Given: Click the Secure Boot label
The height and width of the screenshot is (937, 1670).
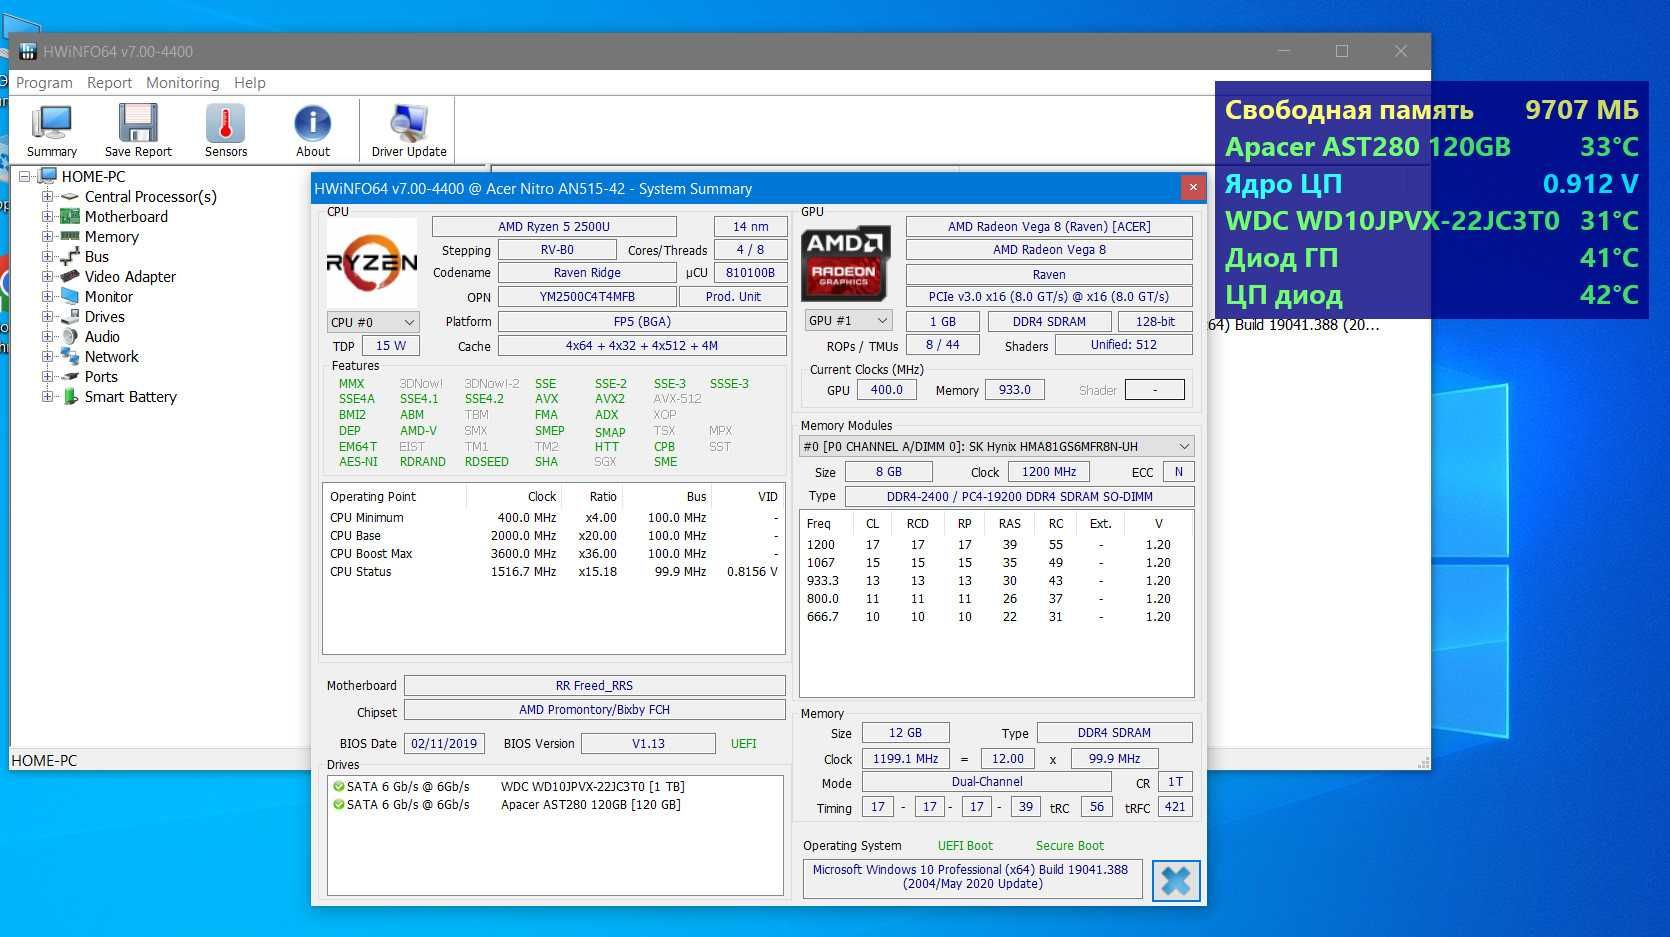Looking at the screenshot, I should pyautogui.click(x=1069, y=846).
